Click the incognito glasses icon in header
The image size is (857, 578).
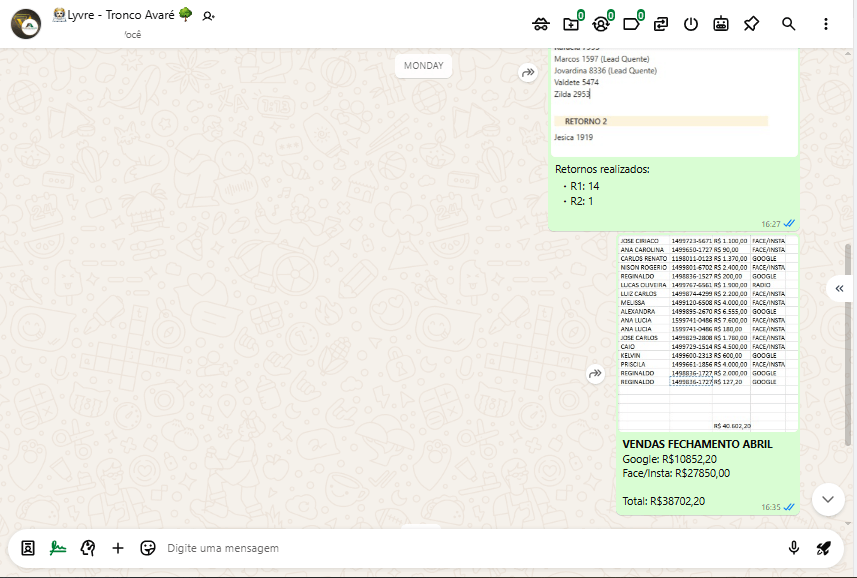541,24
